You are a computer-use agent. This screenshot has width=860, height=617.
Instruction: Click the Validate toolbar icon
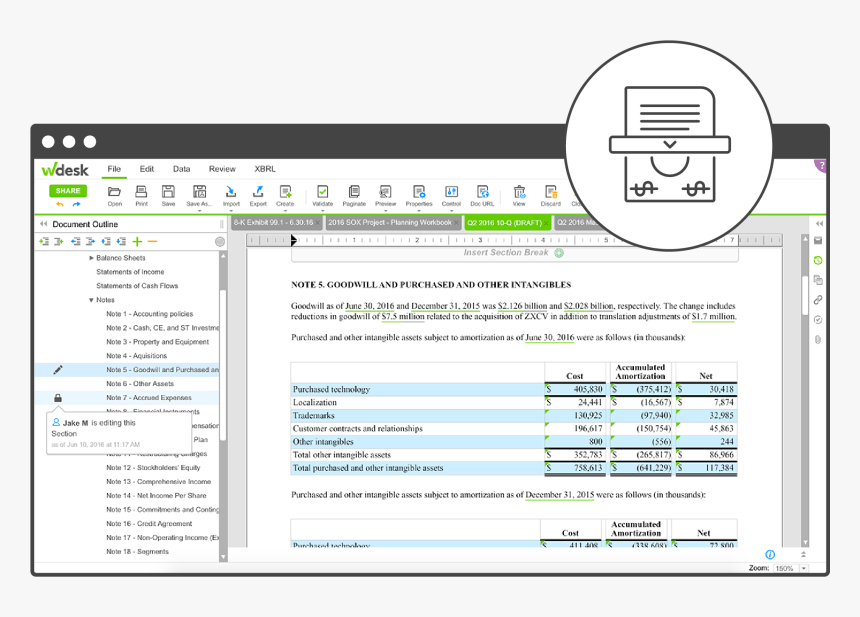[x=322, y=194]
